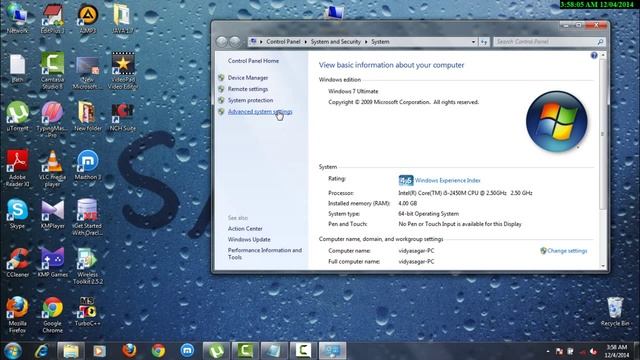Open the JAVA 1.7 folder icon
The width and height of the screenshot is (640, 360).
[x=122, y=18]
